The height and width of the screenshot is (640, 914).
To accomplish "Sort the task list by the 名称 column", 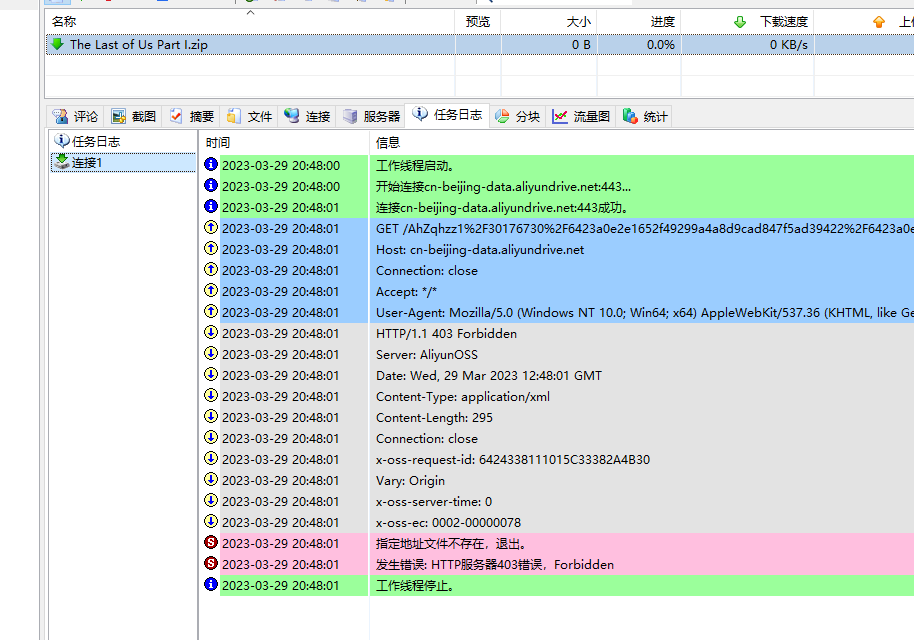I will tap(249, 22).
